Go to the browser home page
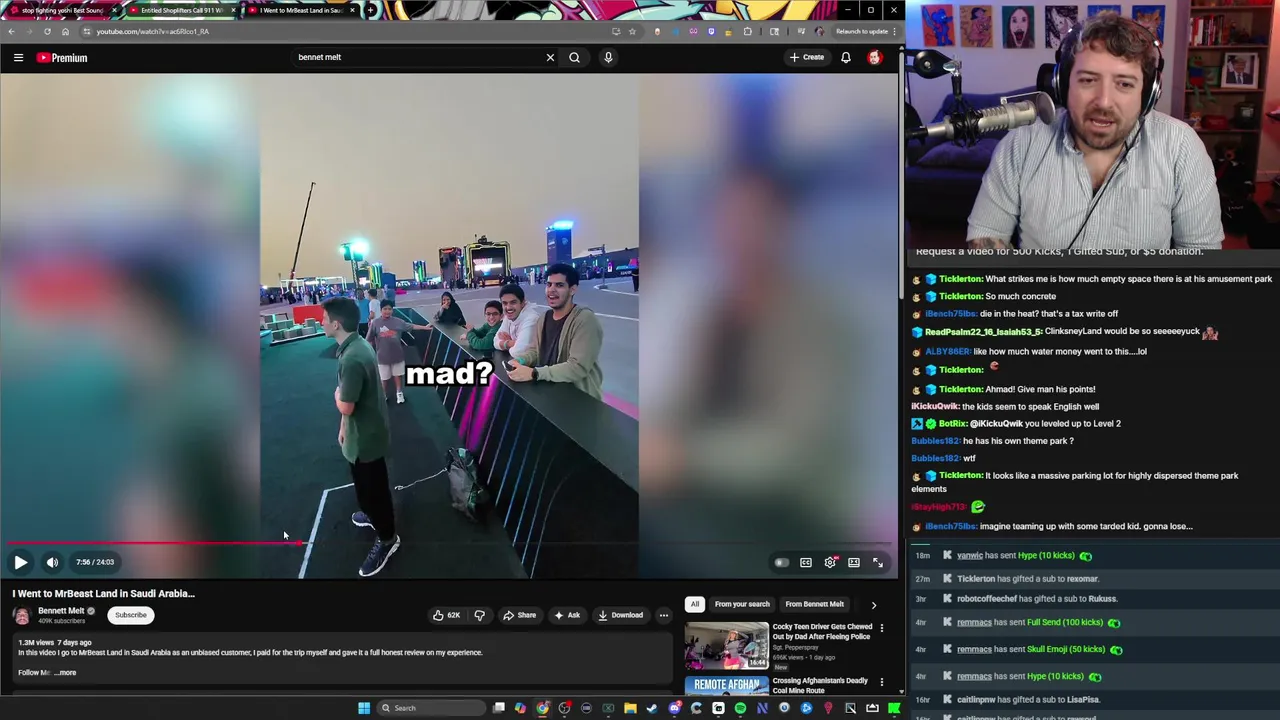Screen dimensions: 1280x720 coord(65,31)
